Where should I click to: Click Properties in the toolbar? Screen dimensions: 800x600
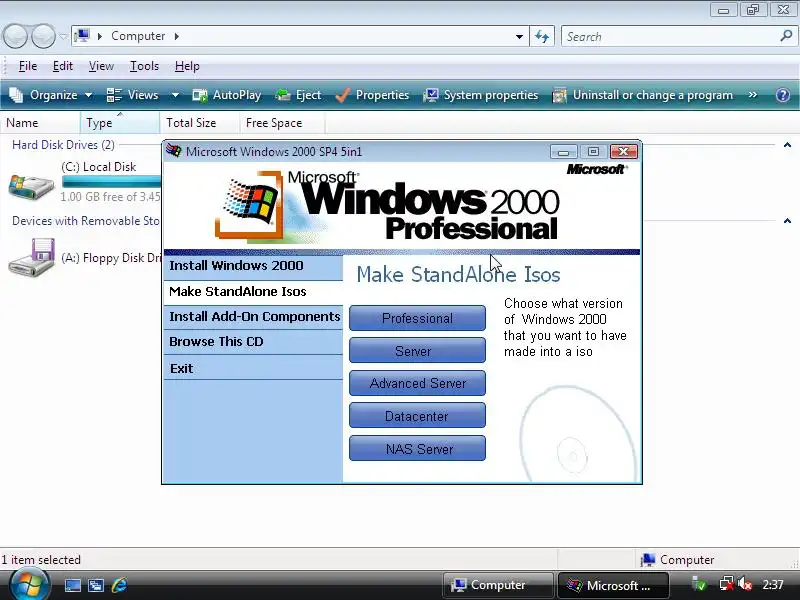click(x=372, y=95)
